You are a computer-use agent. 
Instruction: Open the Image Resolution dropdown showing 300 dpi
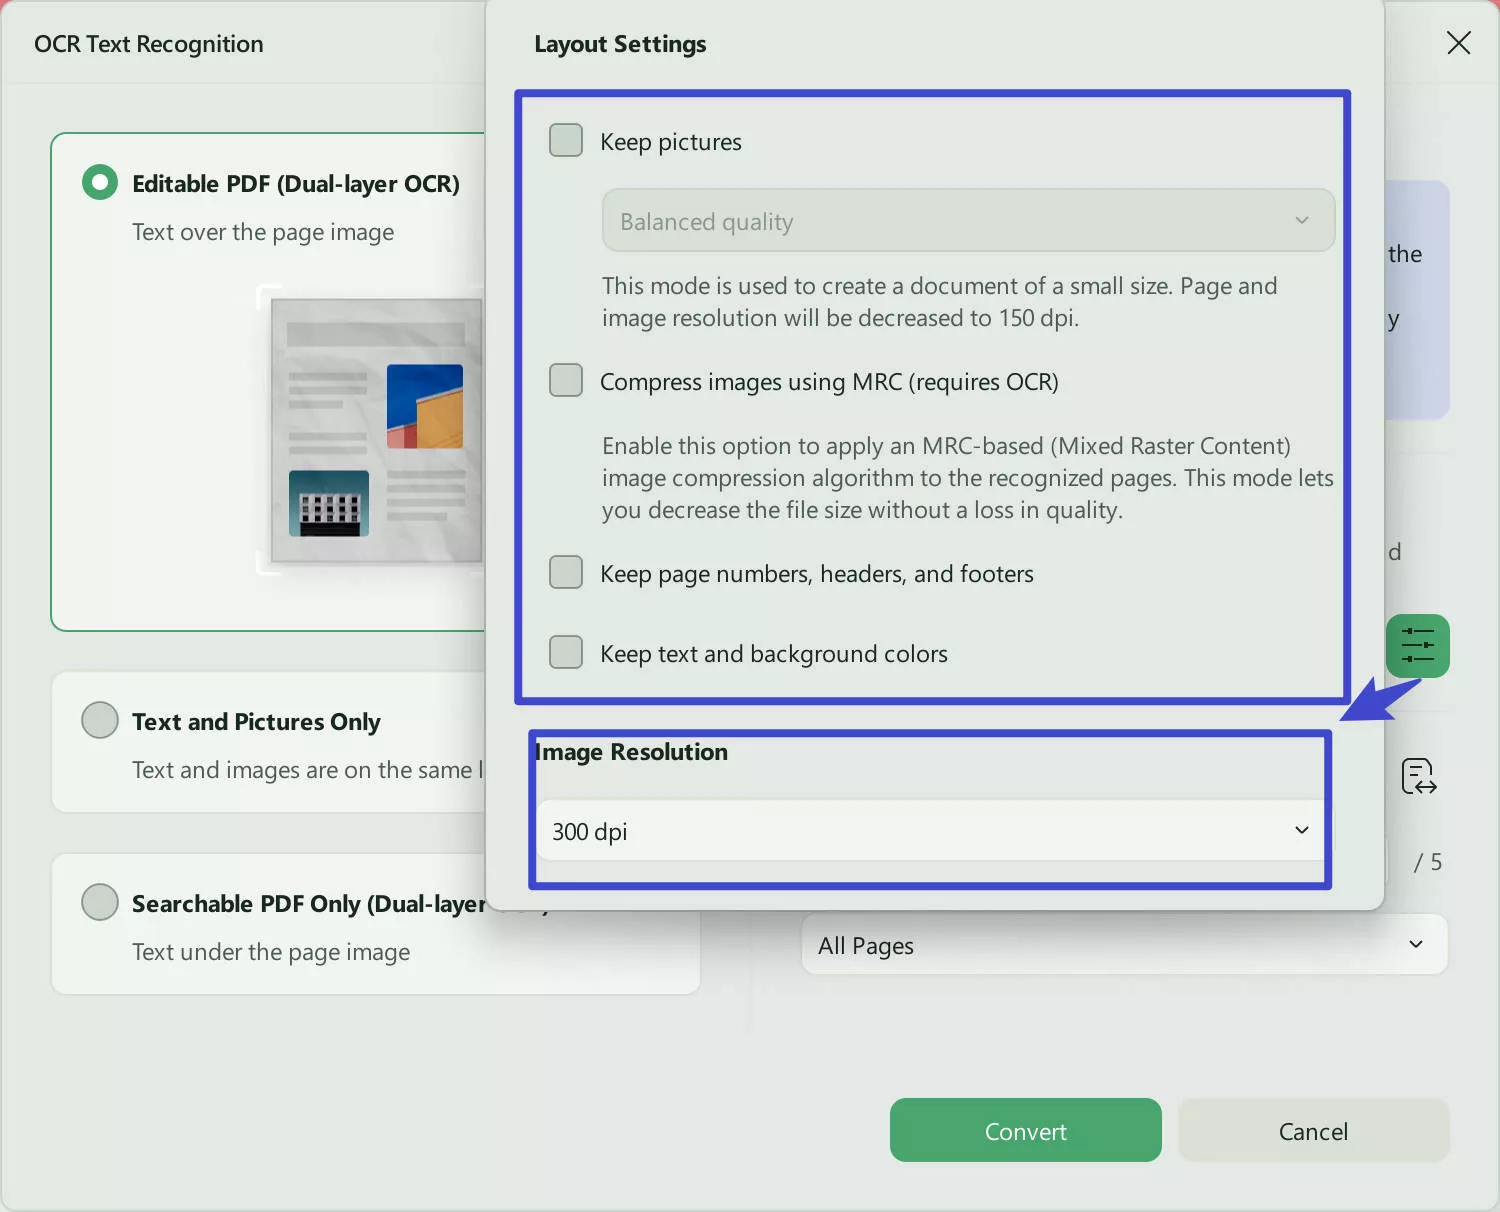[929, 831]
